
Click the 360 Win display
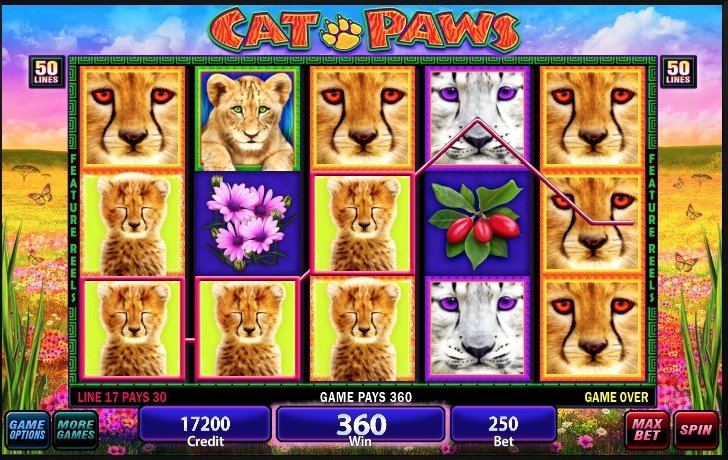(x=361, y=430)
